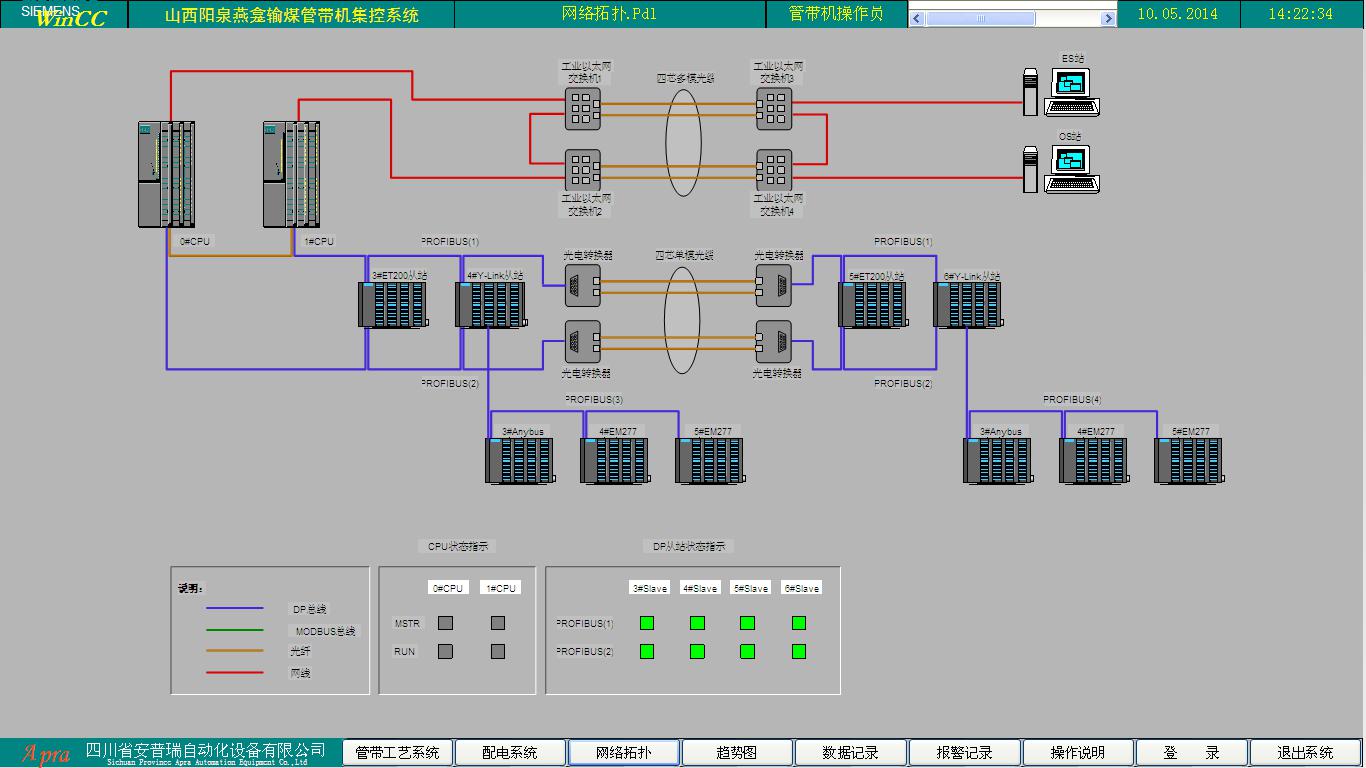Click the 0#CPU MSTR status indicator
1366x768 pixels.
click(446, 623)
